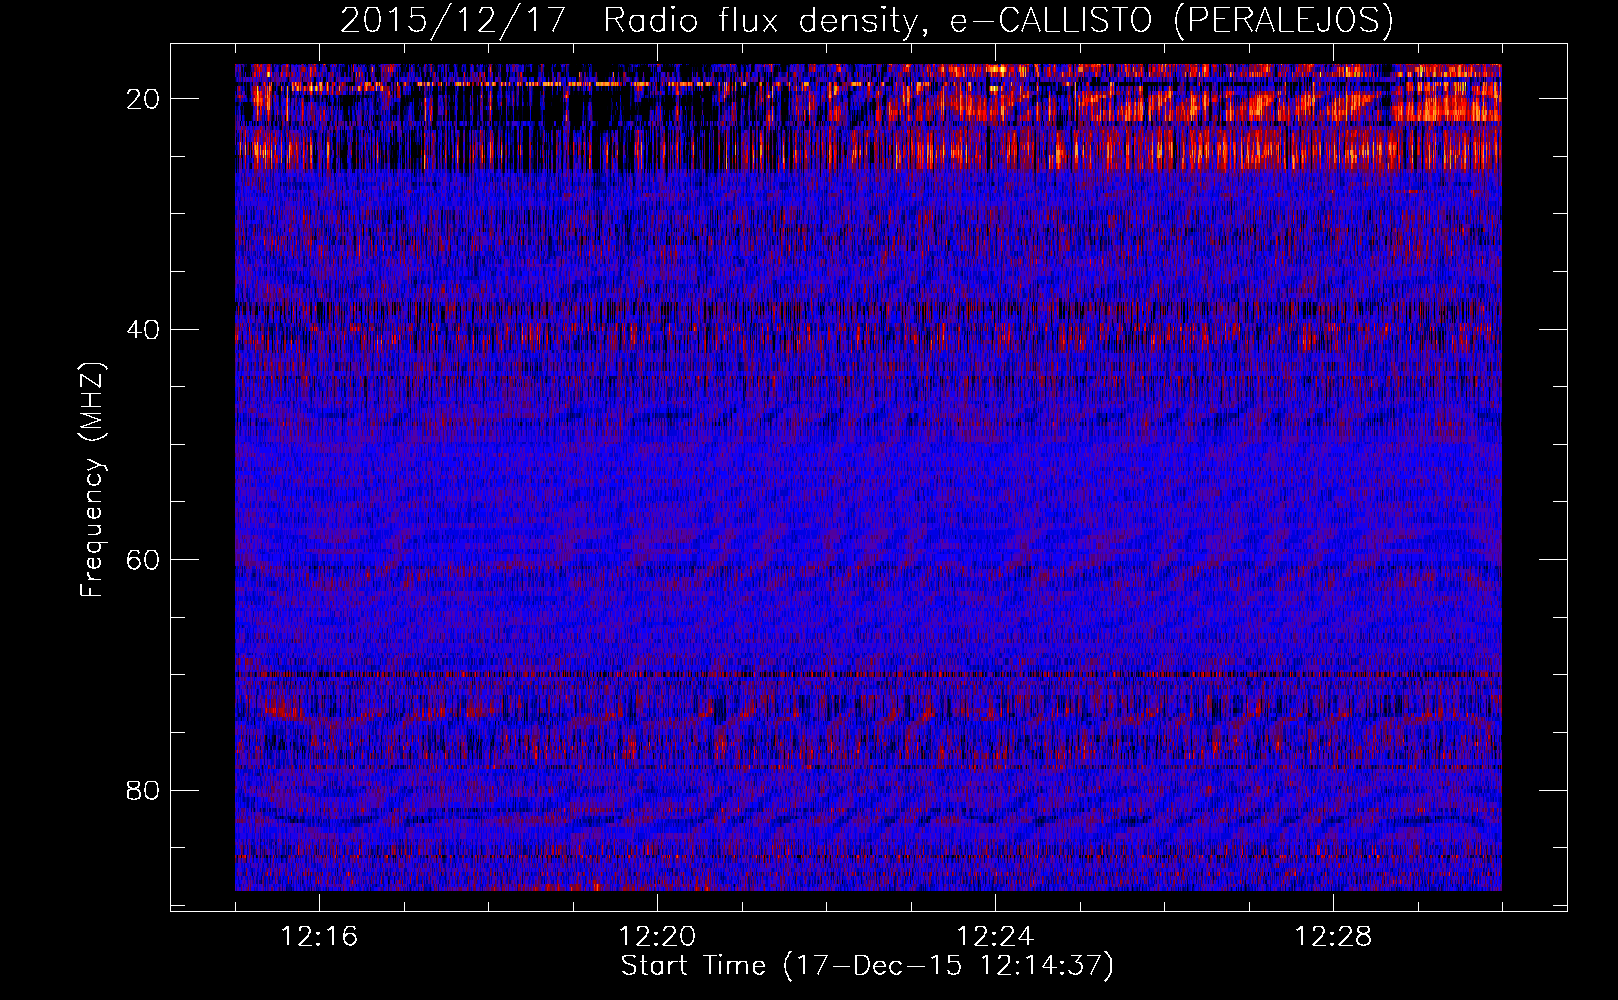This screenshot has height=1000, width=1618.
Task: Click the 60 MHz frequency tick label
Action: click(143, 560)
